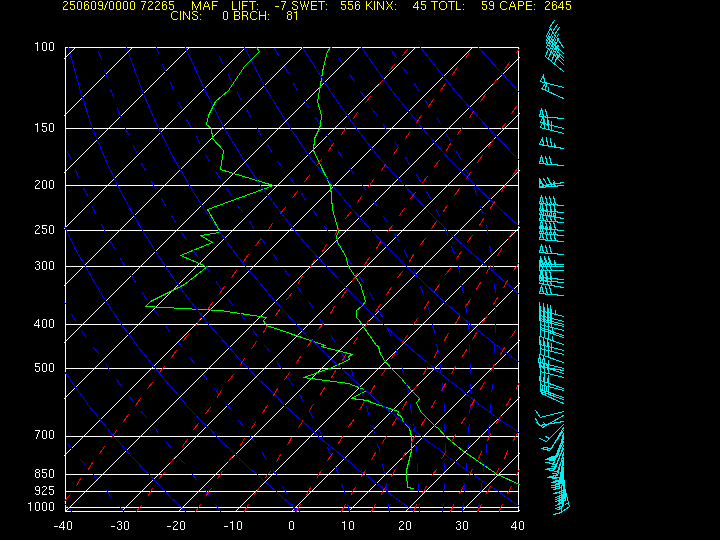Click the lifted index value -7
Screen dimensions: 720x540
[280, 6]
